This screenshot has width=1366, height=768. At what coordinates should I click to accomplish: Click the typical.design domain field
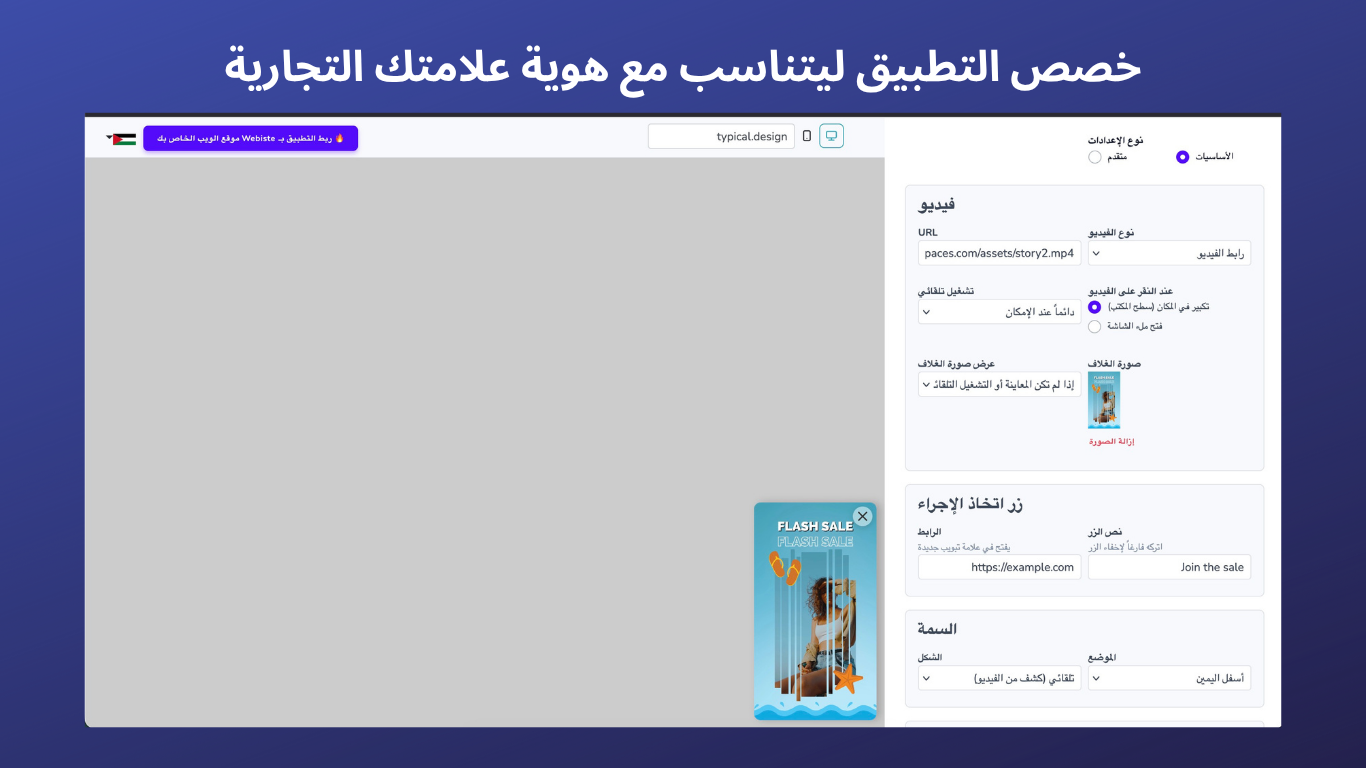click(720, 136)
